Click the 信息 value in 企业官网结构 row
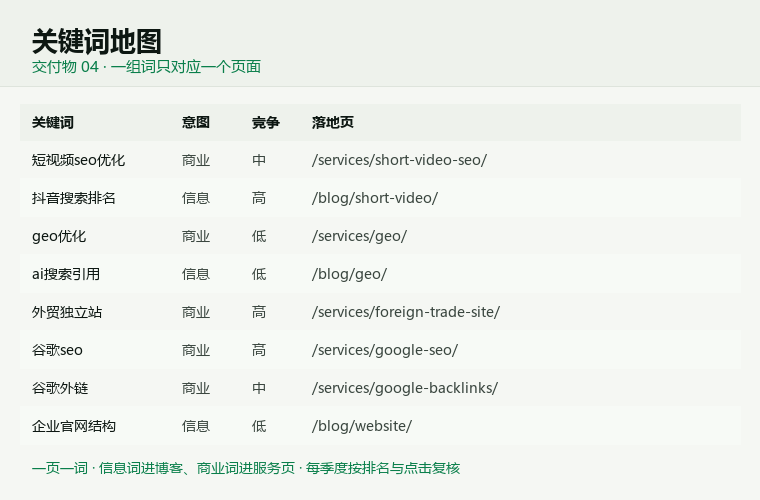The image size is (760, 500). pos(196,426)
